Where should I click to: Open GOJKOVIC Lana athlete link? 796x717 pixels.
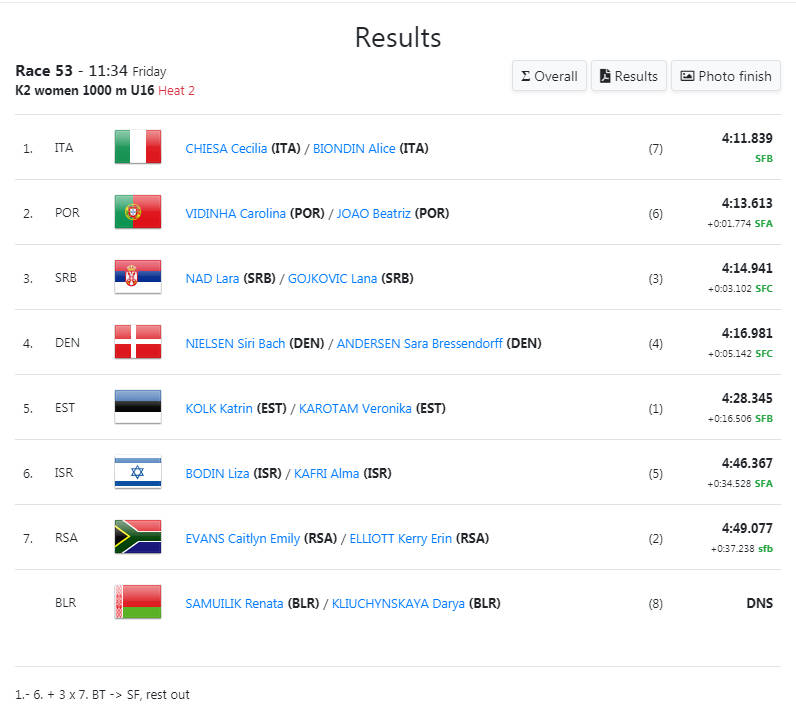coord(333,279)
